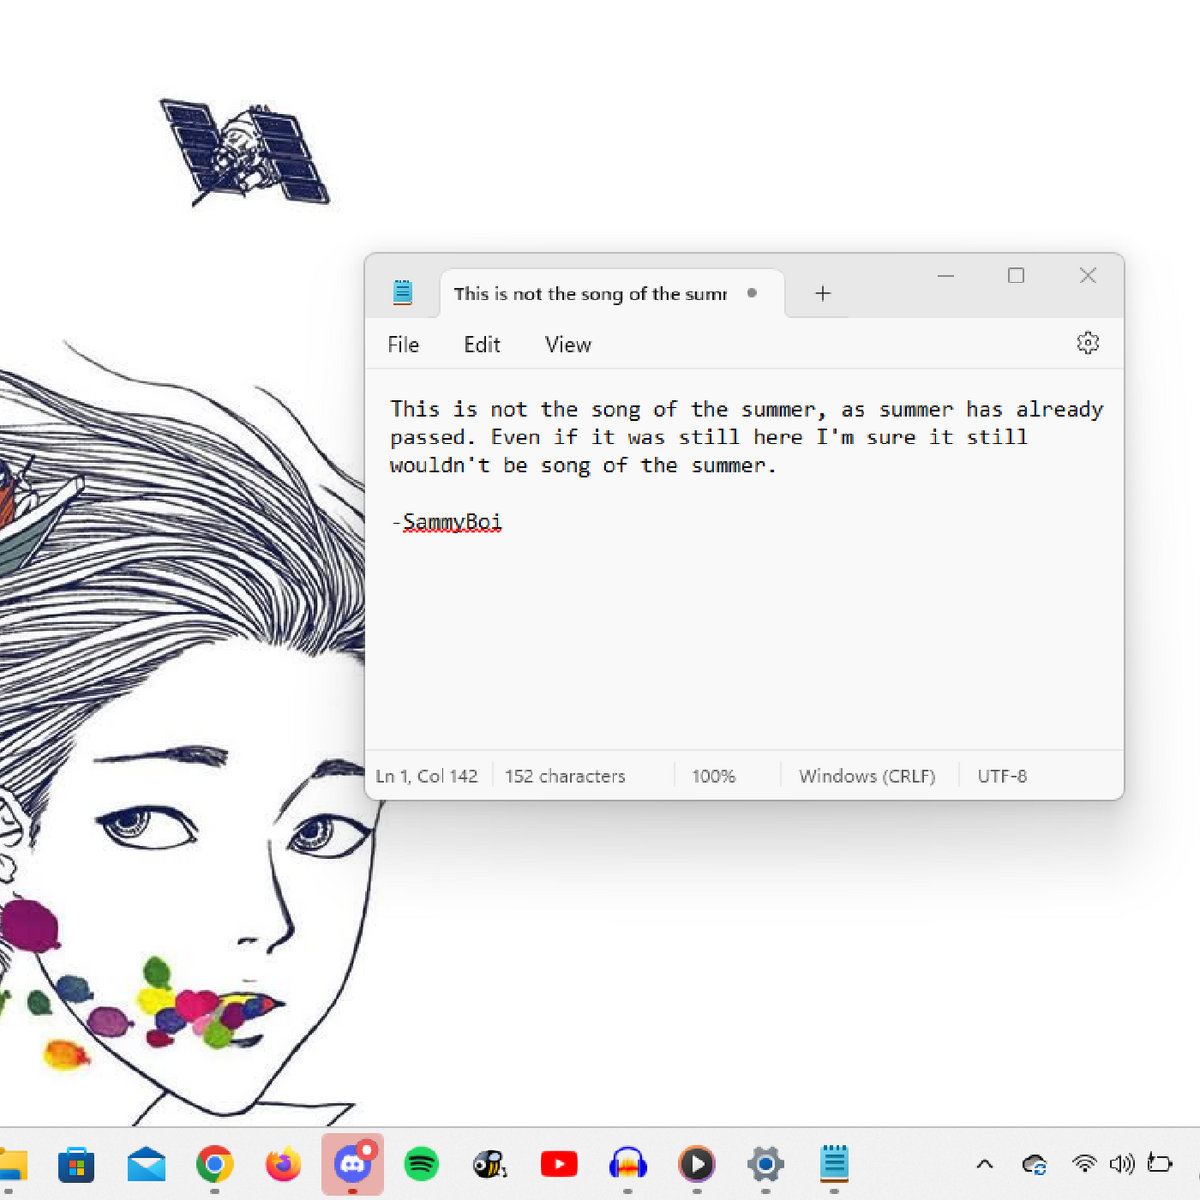Image resolution: width=1200 pixels, height=1200 pixels.
Task: Click the UTF-8 encoding indicator
Action: 1002,776
